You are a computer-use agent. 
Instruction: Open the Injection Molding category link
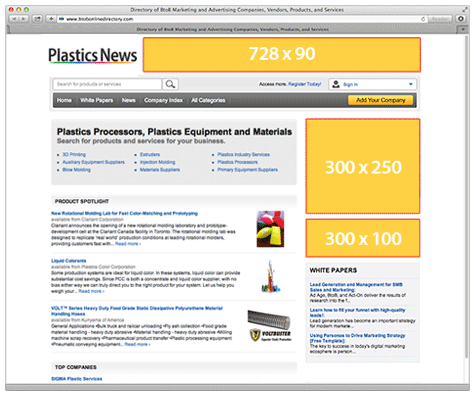[x=157, y=162]
